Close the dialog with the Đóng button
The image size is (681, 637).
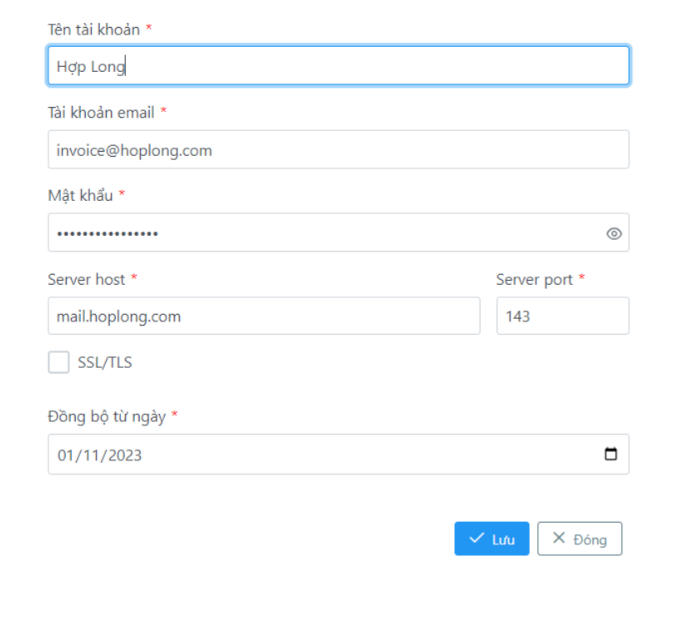579,539
